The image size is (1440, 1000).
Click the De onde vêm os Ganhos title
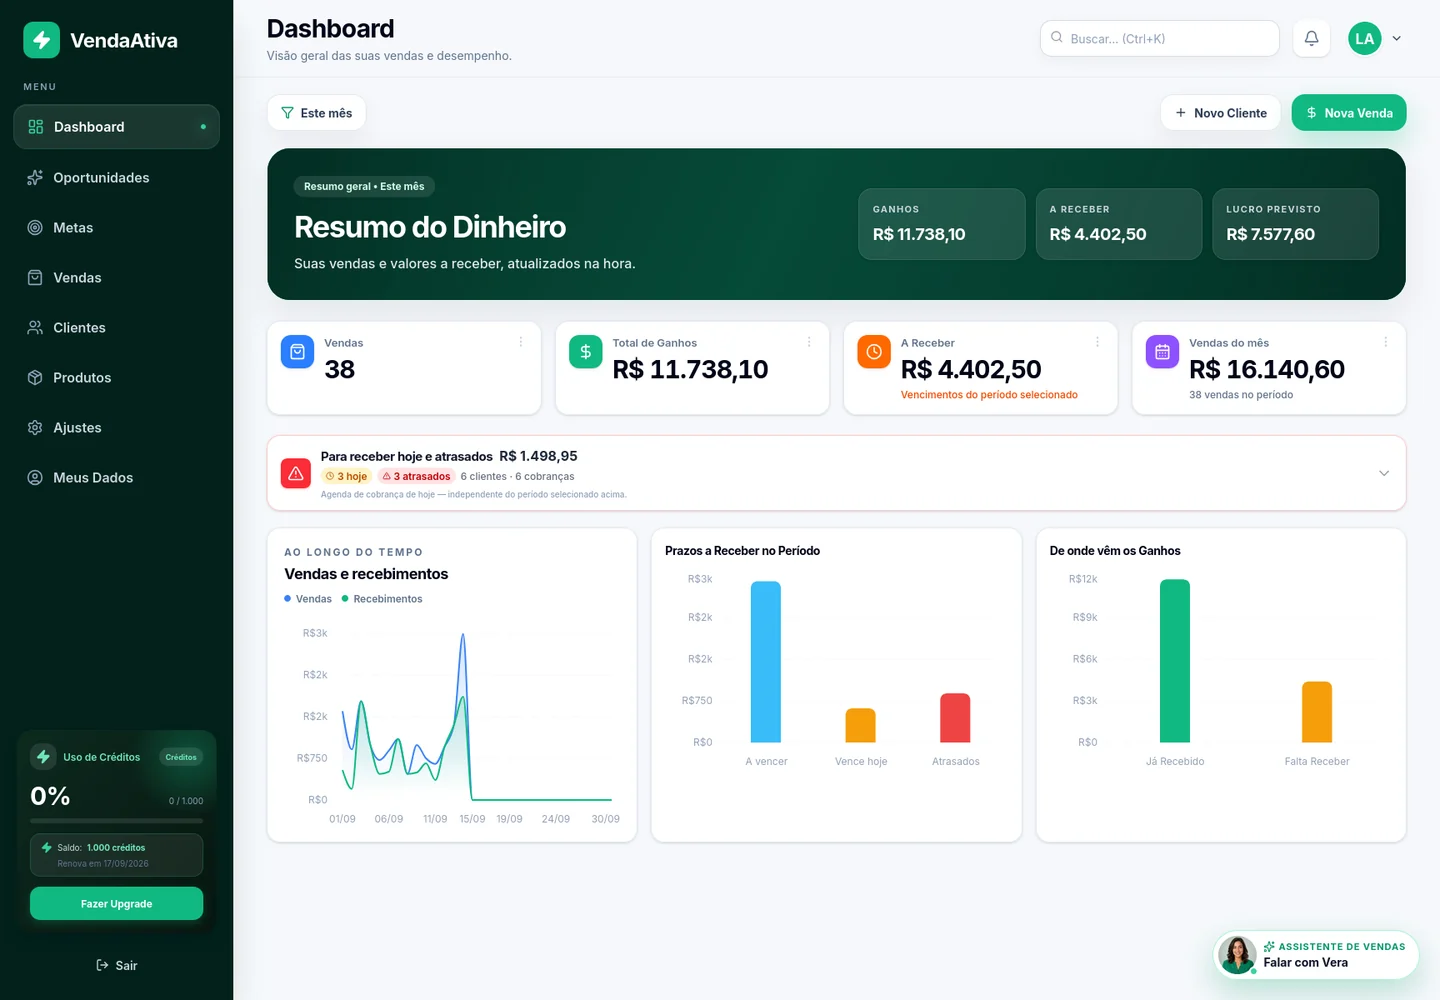click(x=1115, y=551)
